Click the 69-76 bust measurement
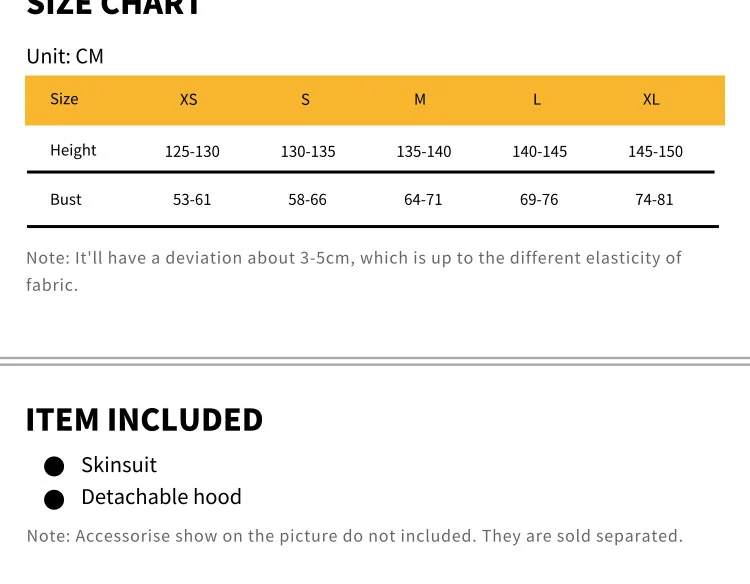This screenshot has height=584, width=750. (539, 199)
